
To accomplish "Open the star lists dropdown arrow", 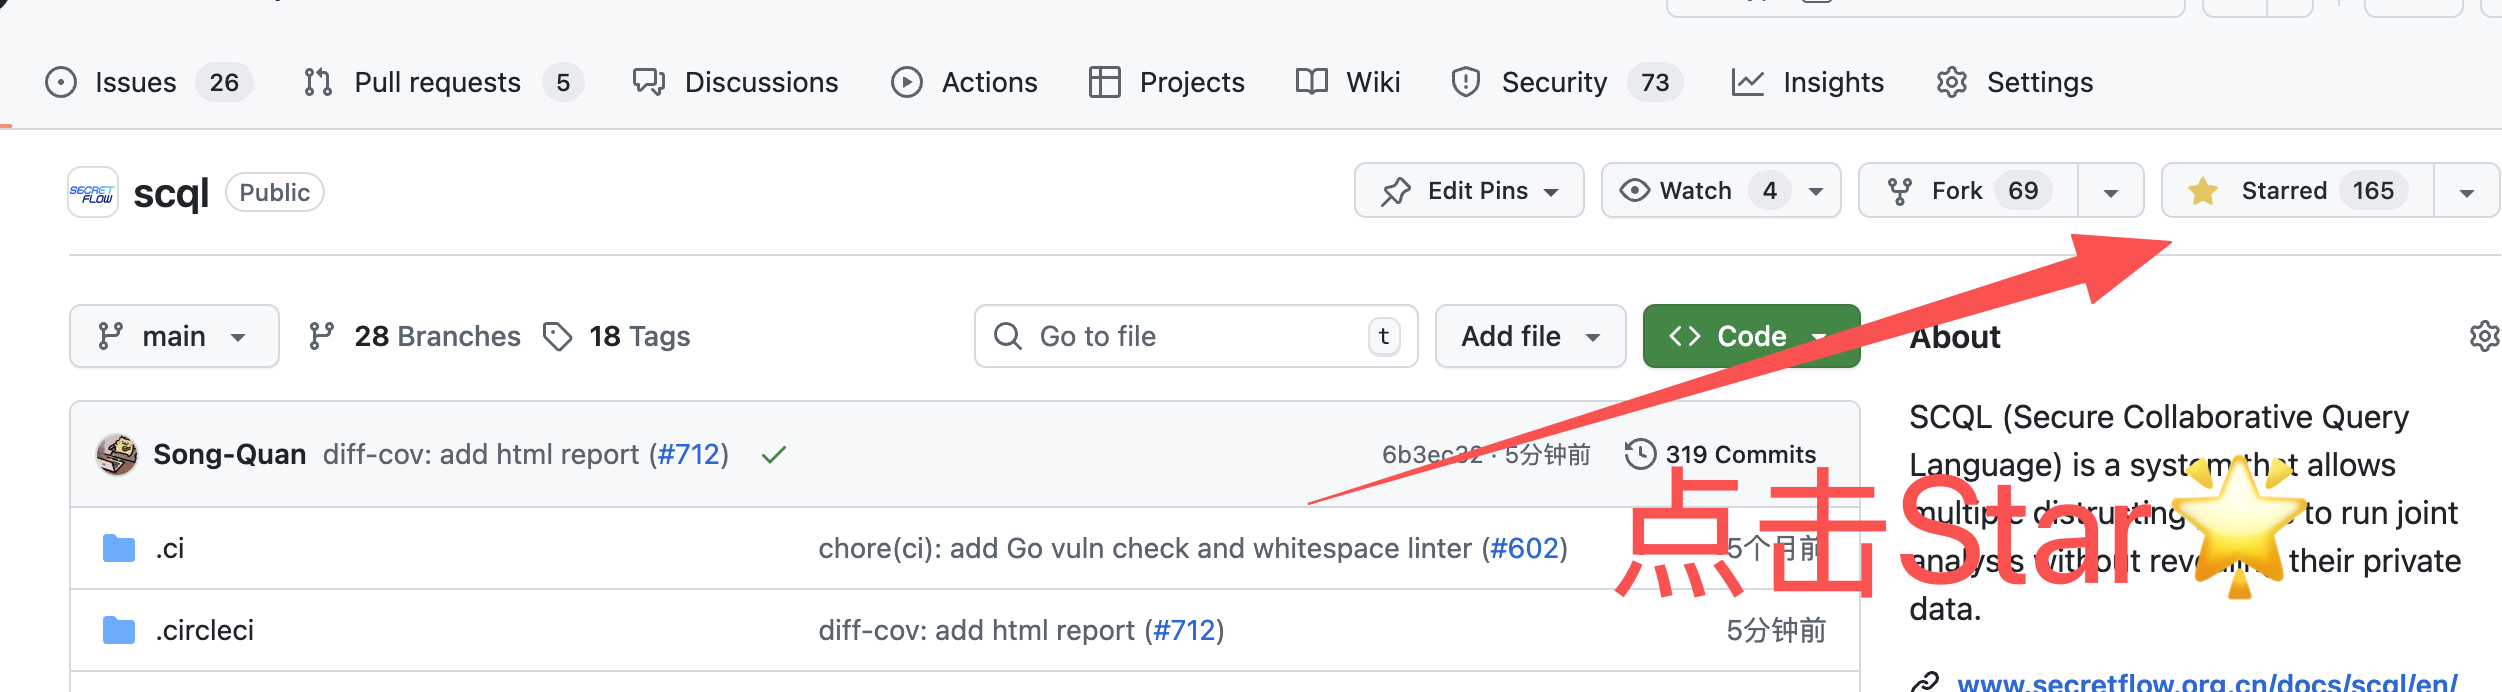I will click(x=2466, y=192).
